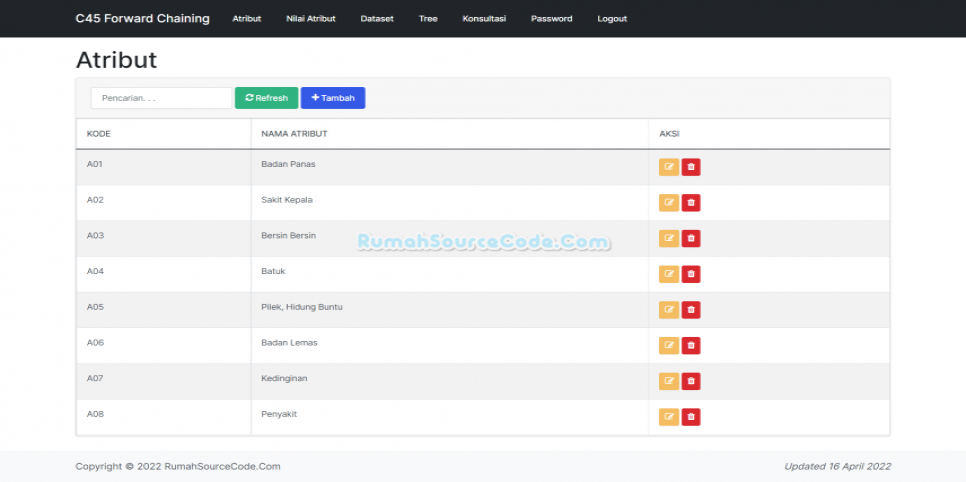Click the green Refresh button
Viewport: 966px width, 482px height.
point(266,98)
